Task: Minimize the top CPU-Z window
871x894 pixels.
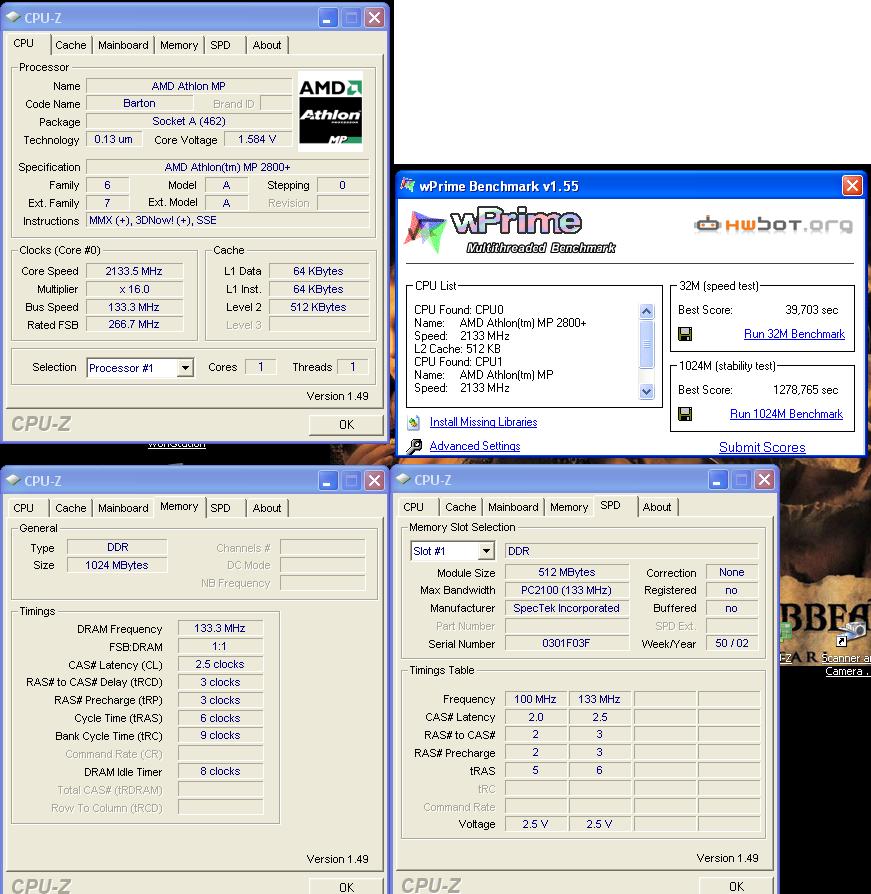Action: (327, 18)
